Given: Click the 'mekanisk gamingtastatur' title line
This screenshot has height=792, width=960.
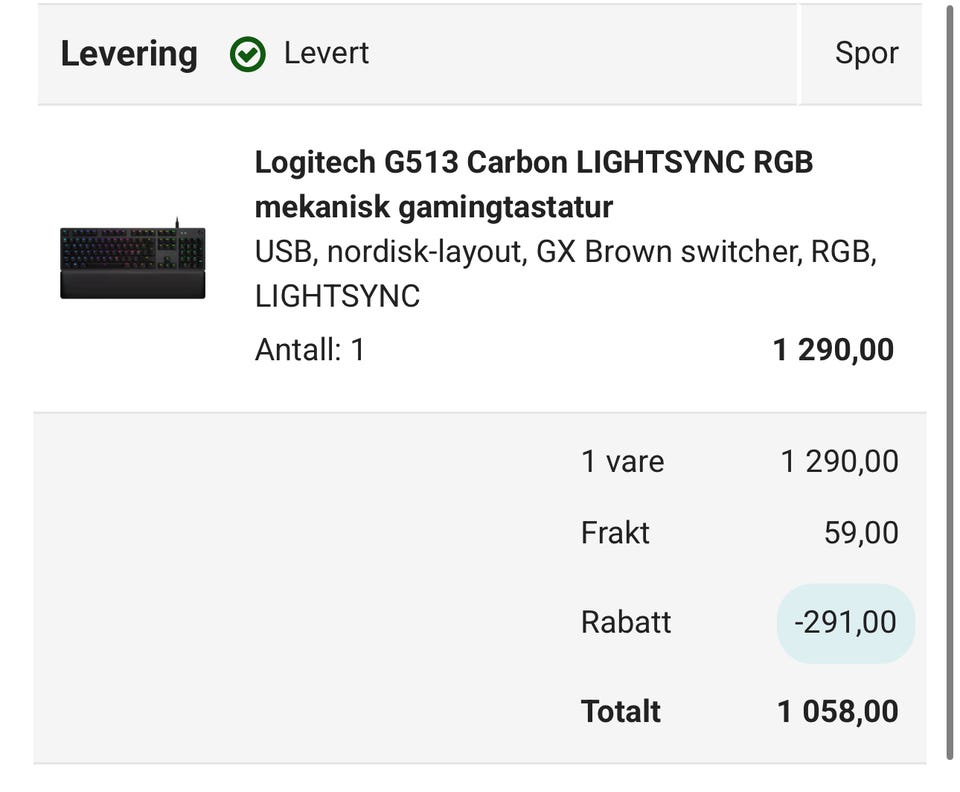Looking at the screenshot, I should (x=433, y=207).
